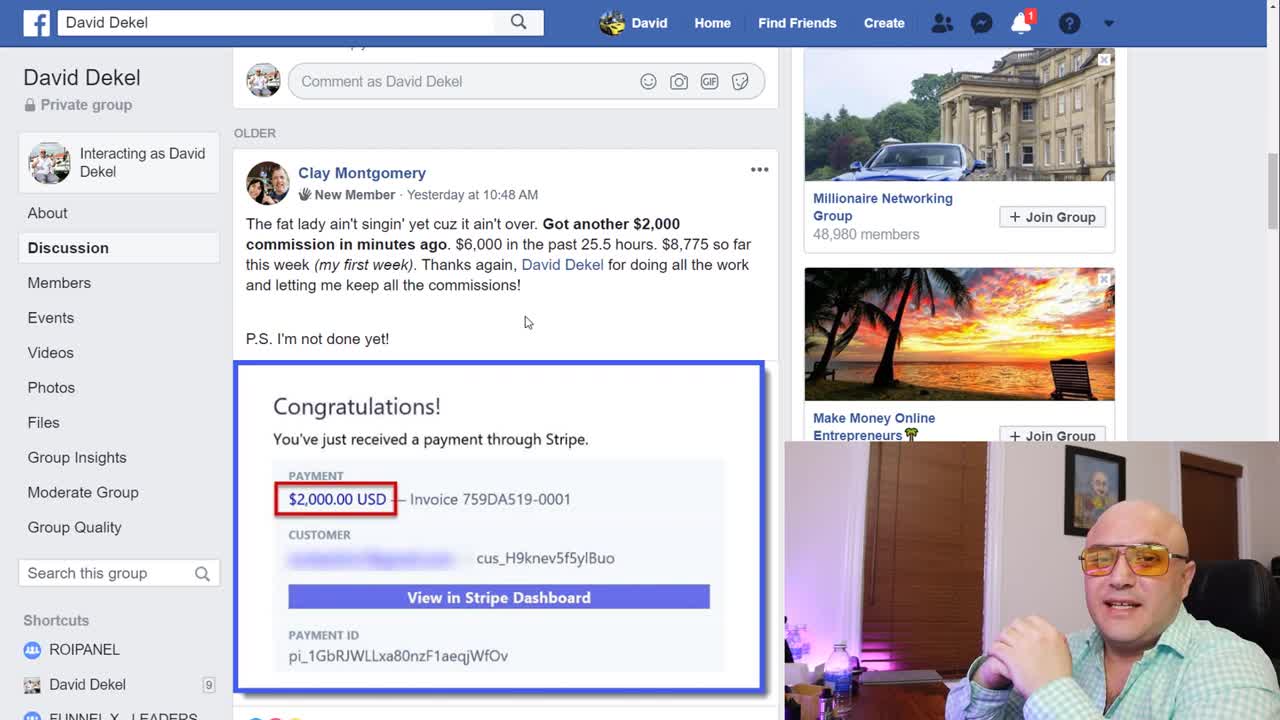Image resolution: width=1280 pixels, height=720 pixels.
Task: Open Group Insights in the sidebar
Action: (77, 458)
